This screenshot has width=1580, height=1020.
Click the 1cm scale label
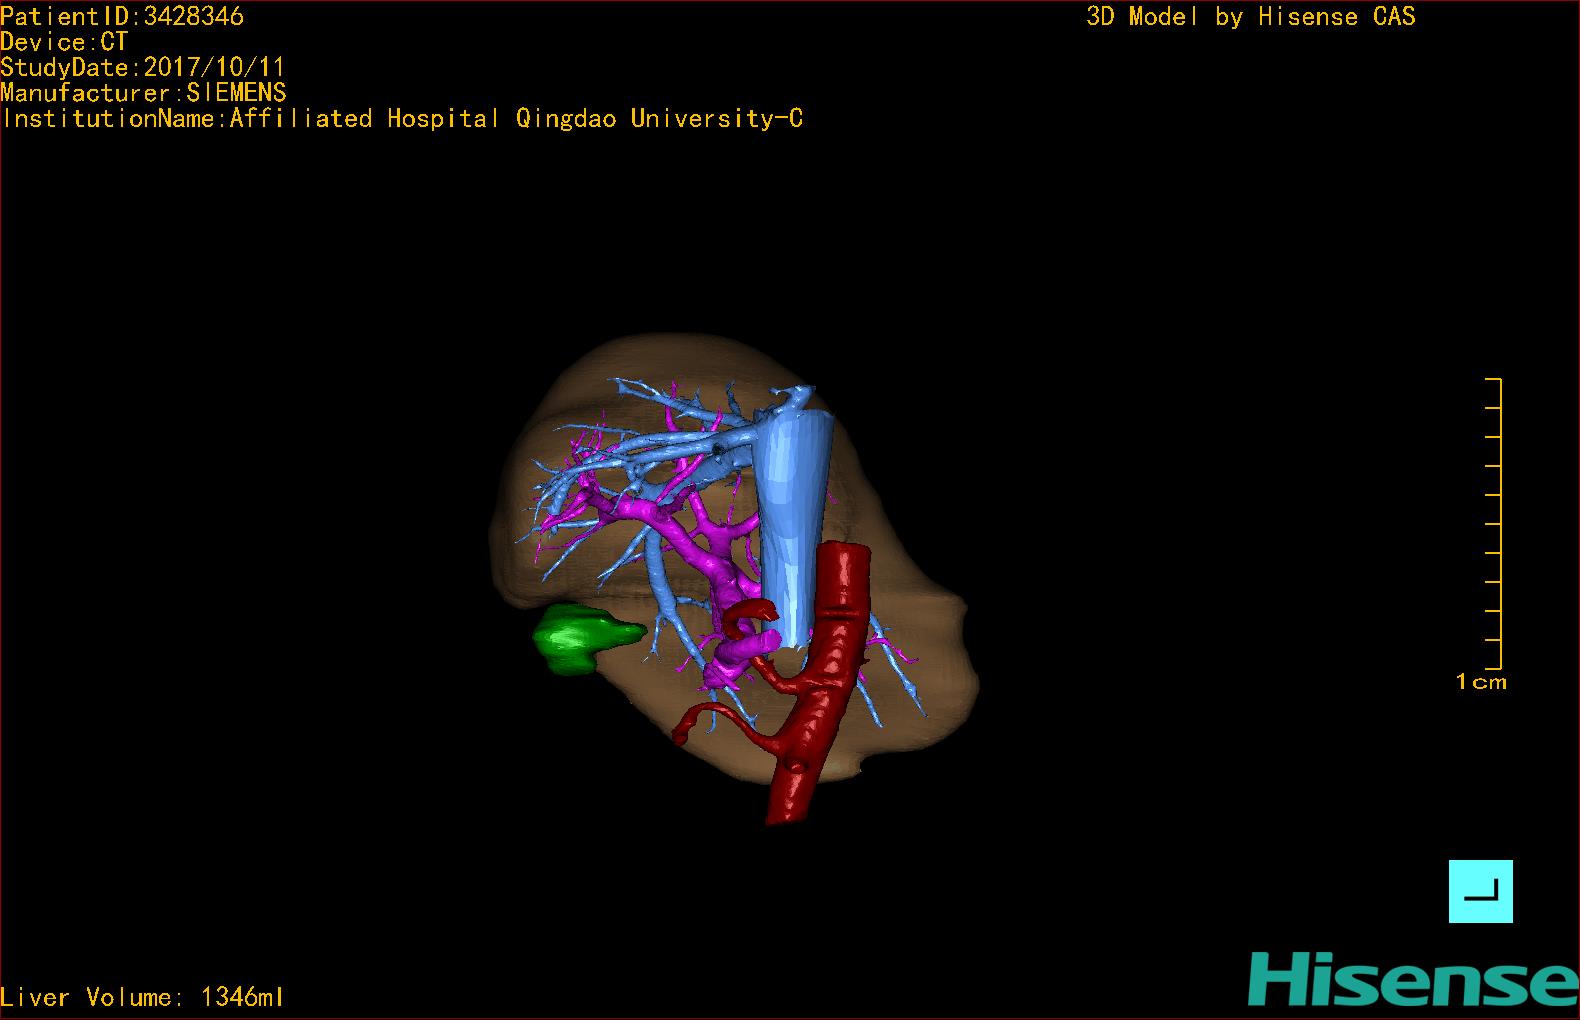pos(1481,682)
